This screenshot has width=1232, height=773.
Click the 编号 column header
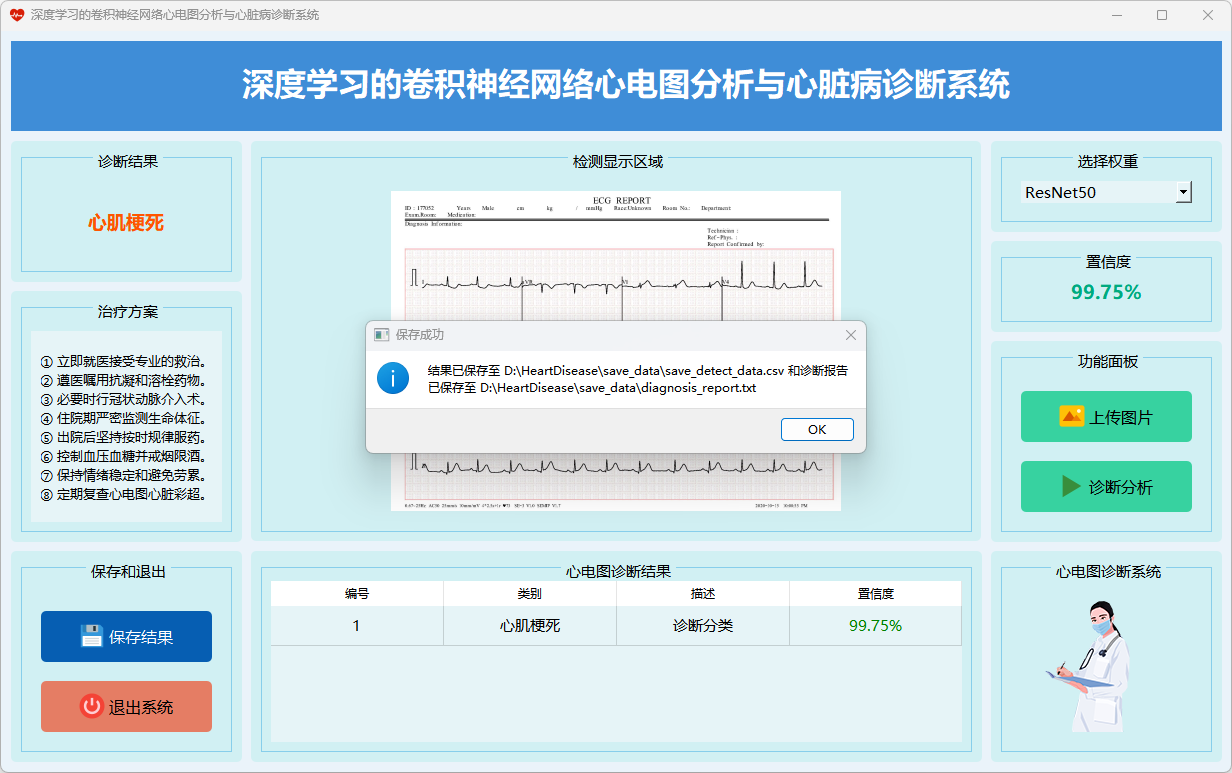(357, 594)
